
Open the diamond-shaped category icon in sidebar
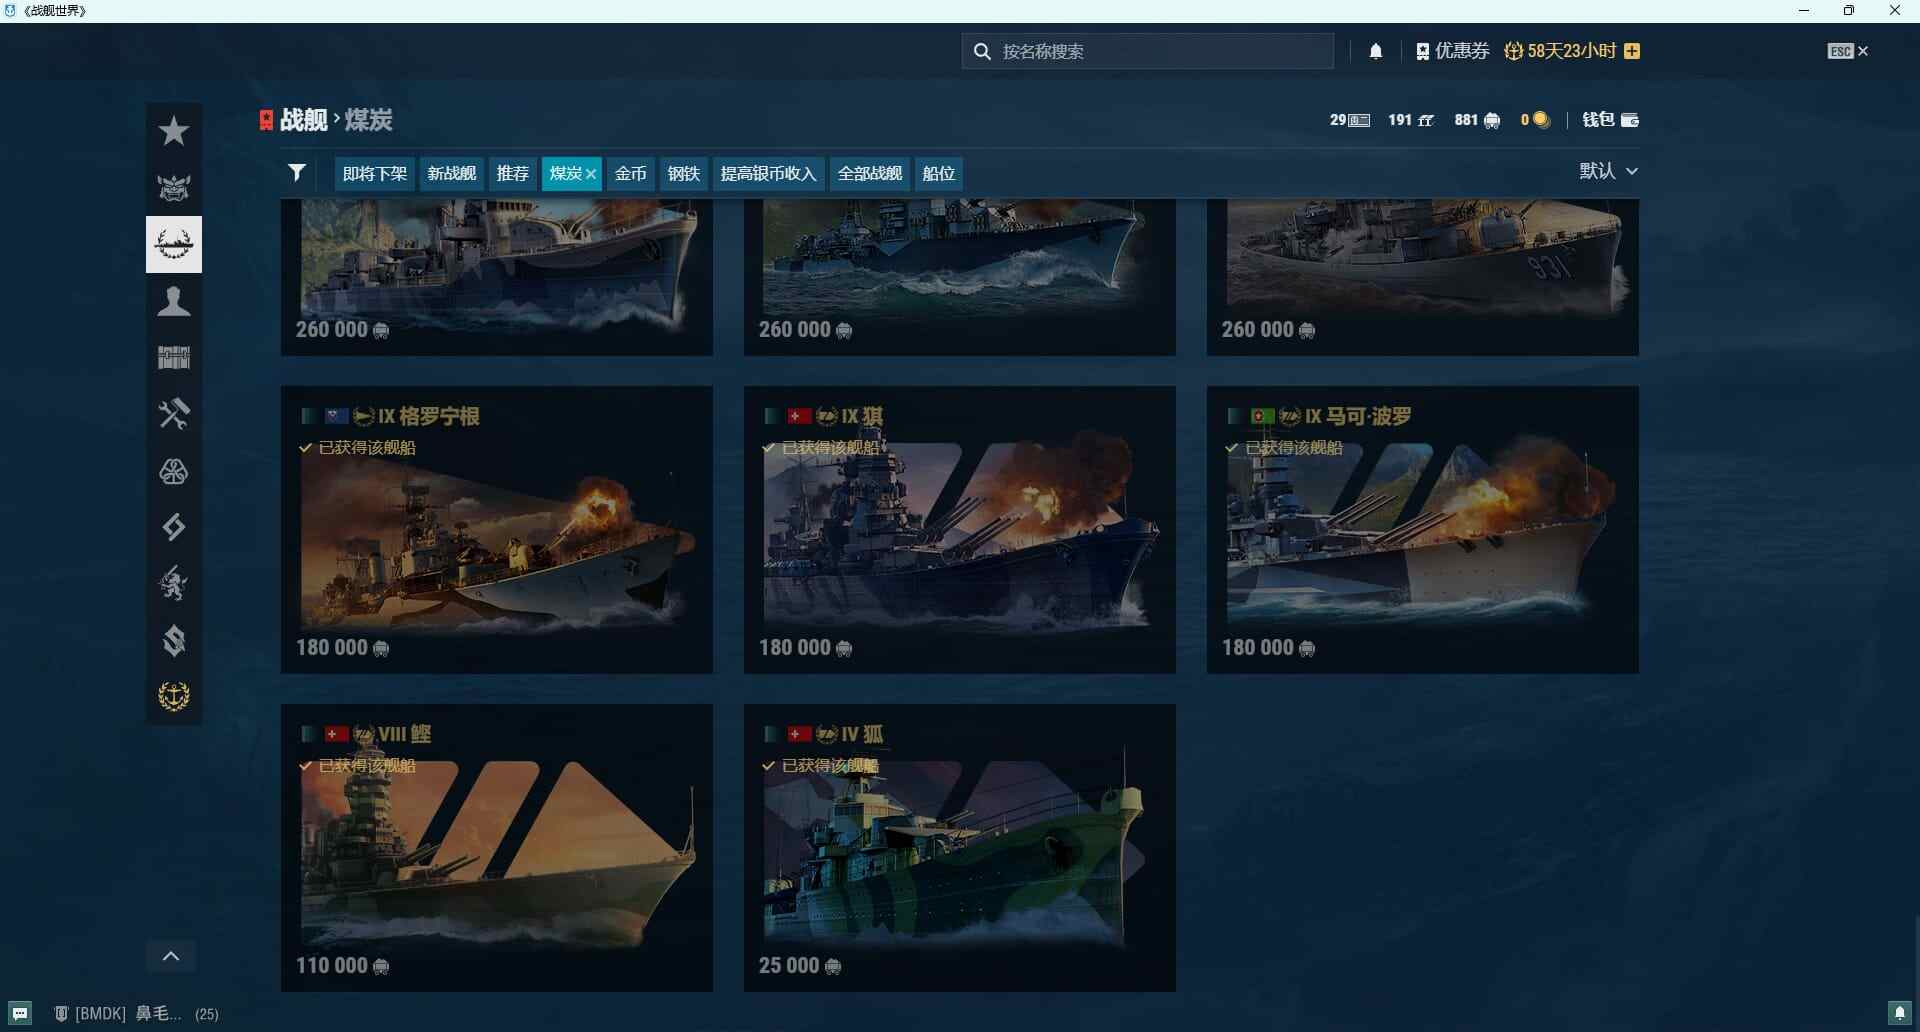174,527
